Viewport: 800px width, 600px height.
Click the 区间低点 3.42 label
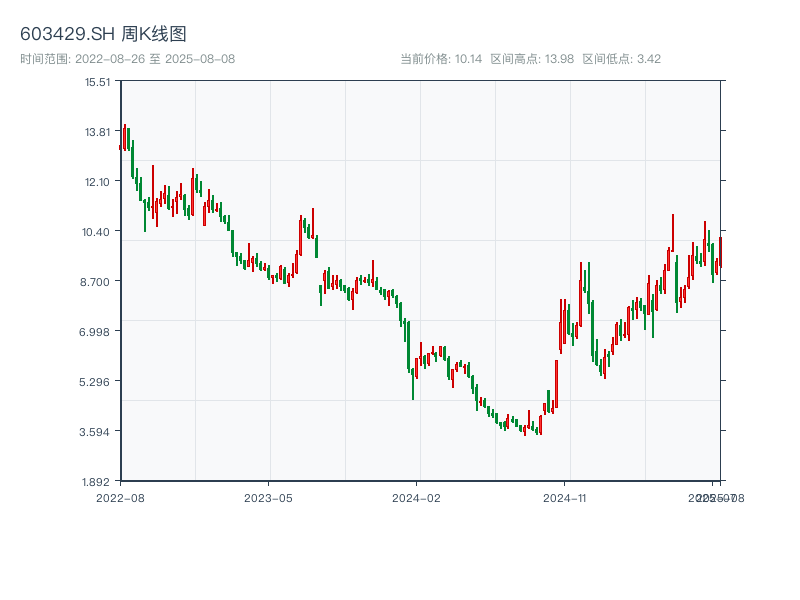click(x=621, y=59)
